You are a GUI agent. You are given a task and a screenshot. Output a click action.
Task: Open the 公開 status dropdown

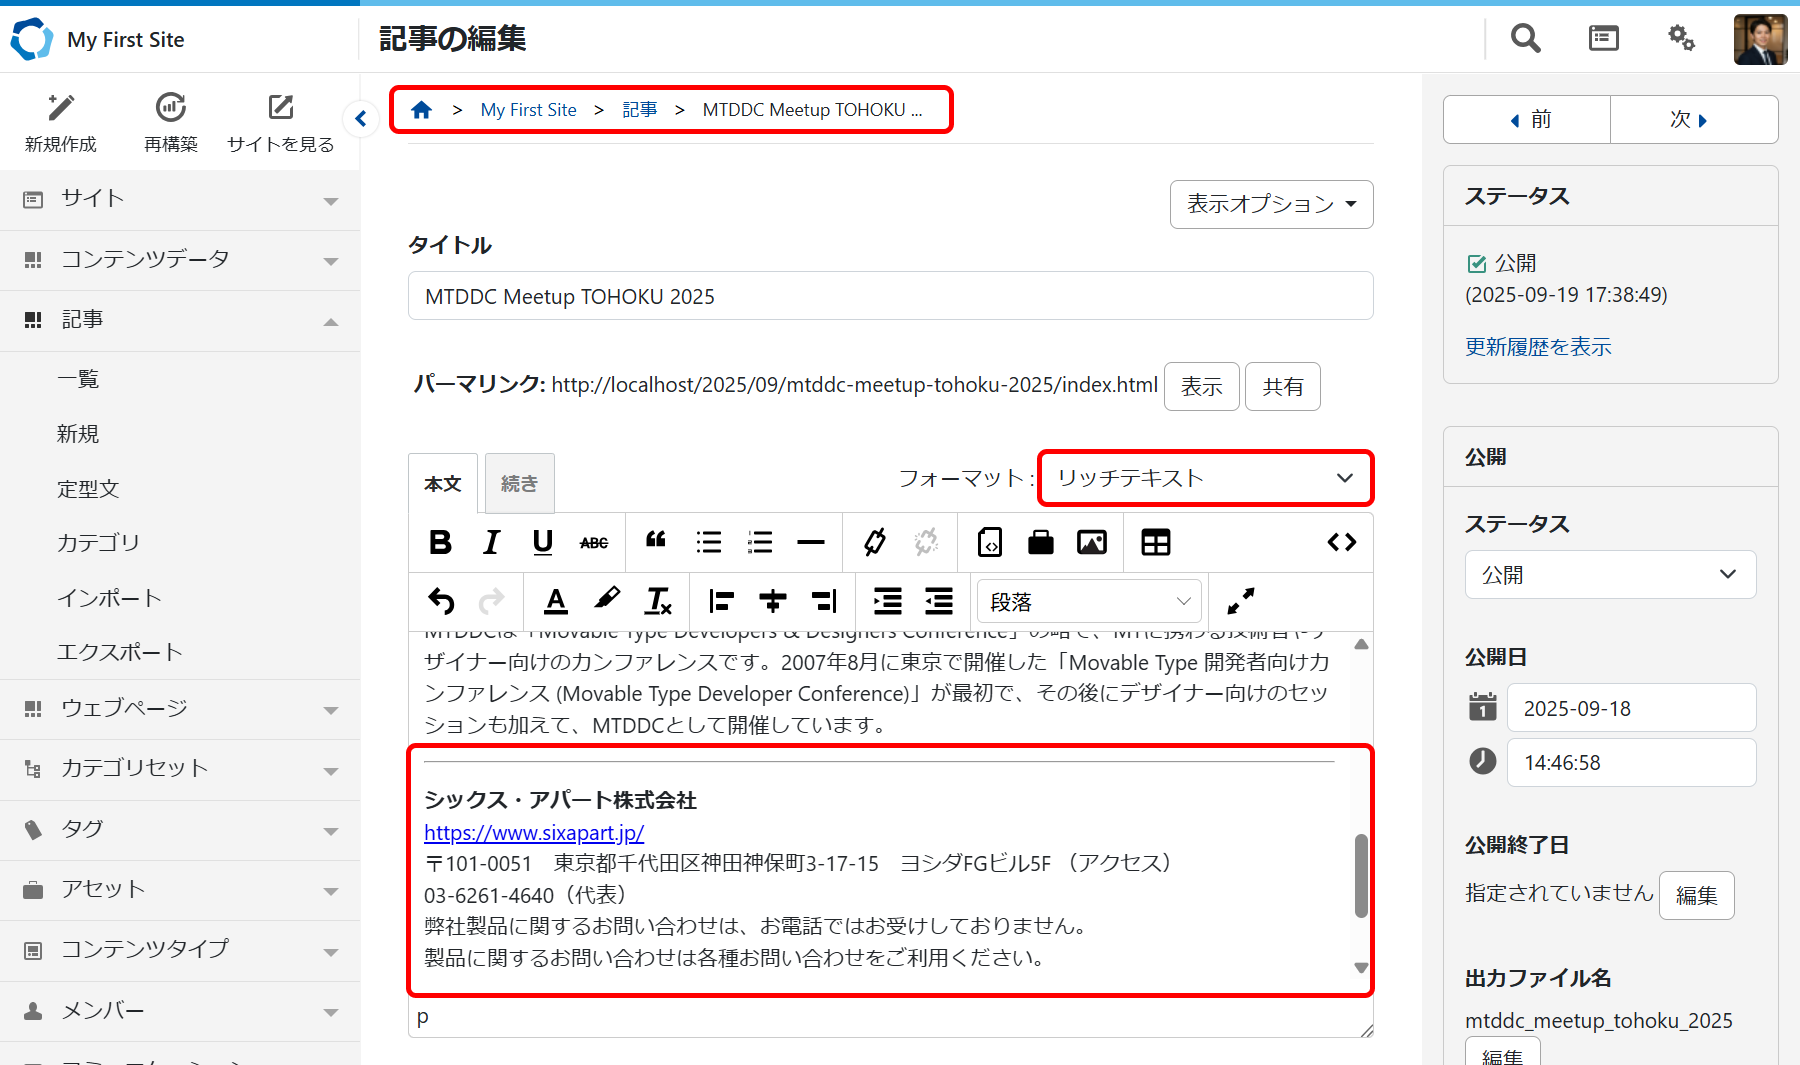coord(1609,575)
